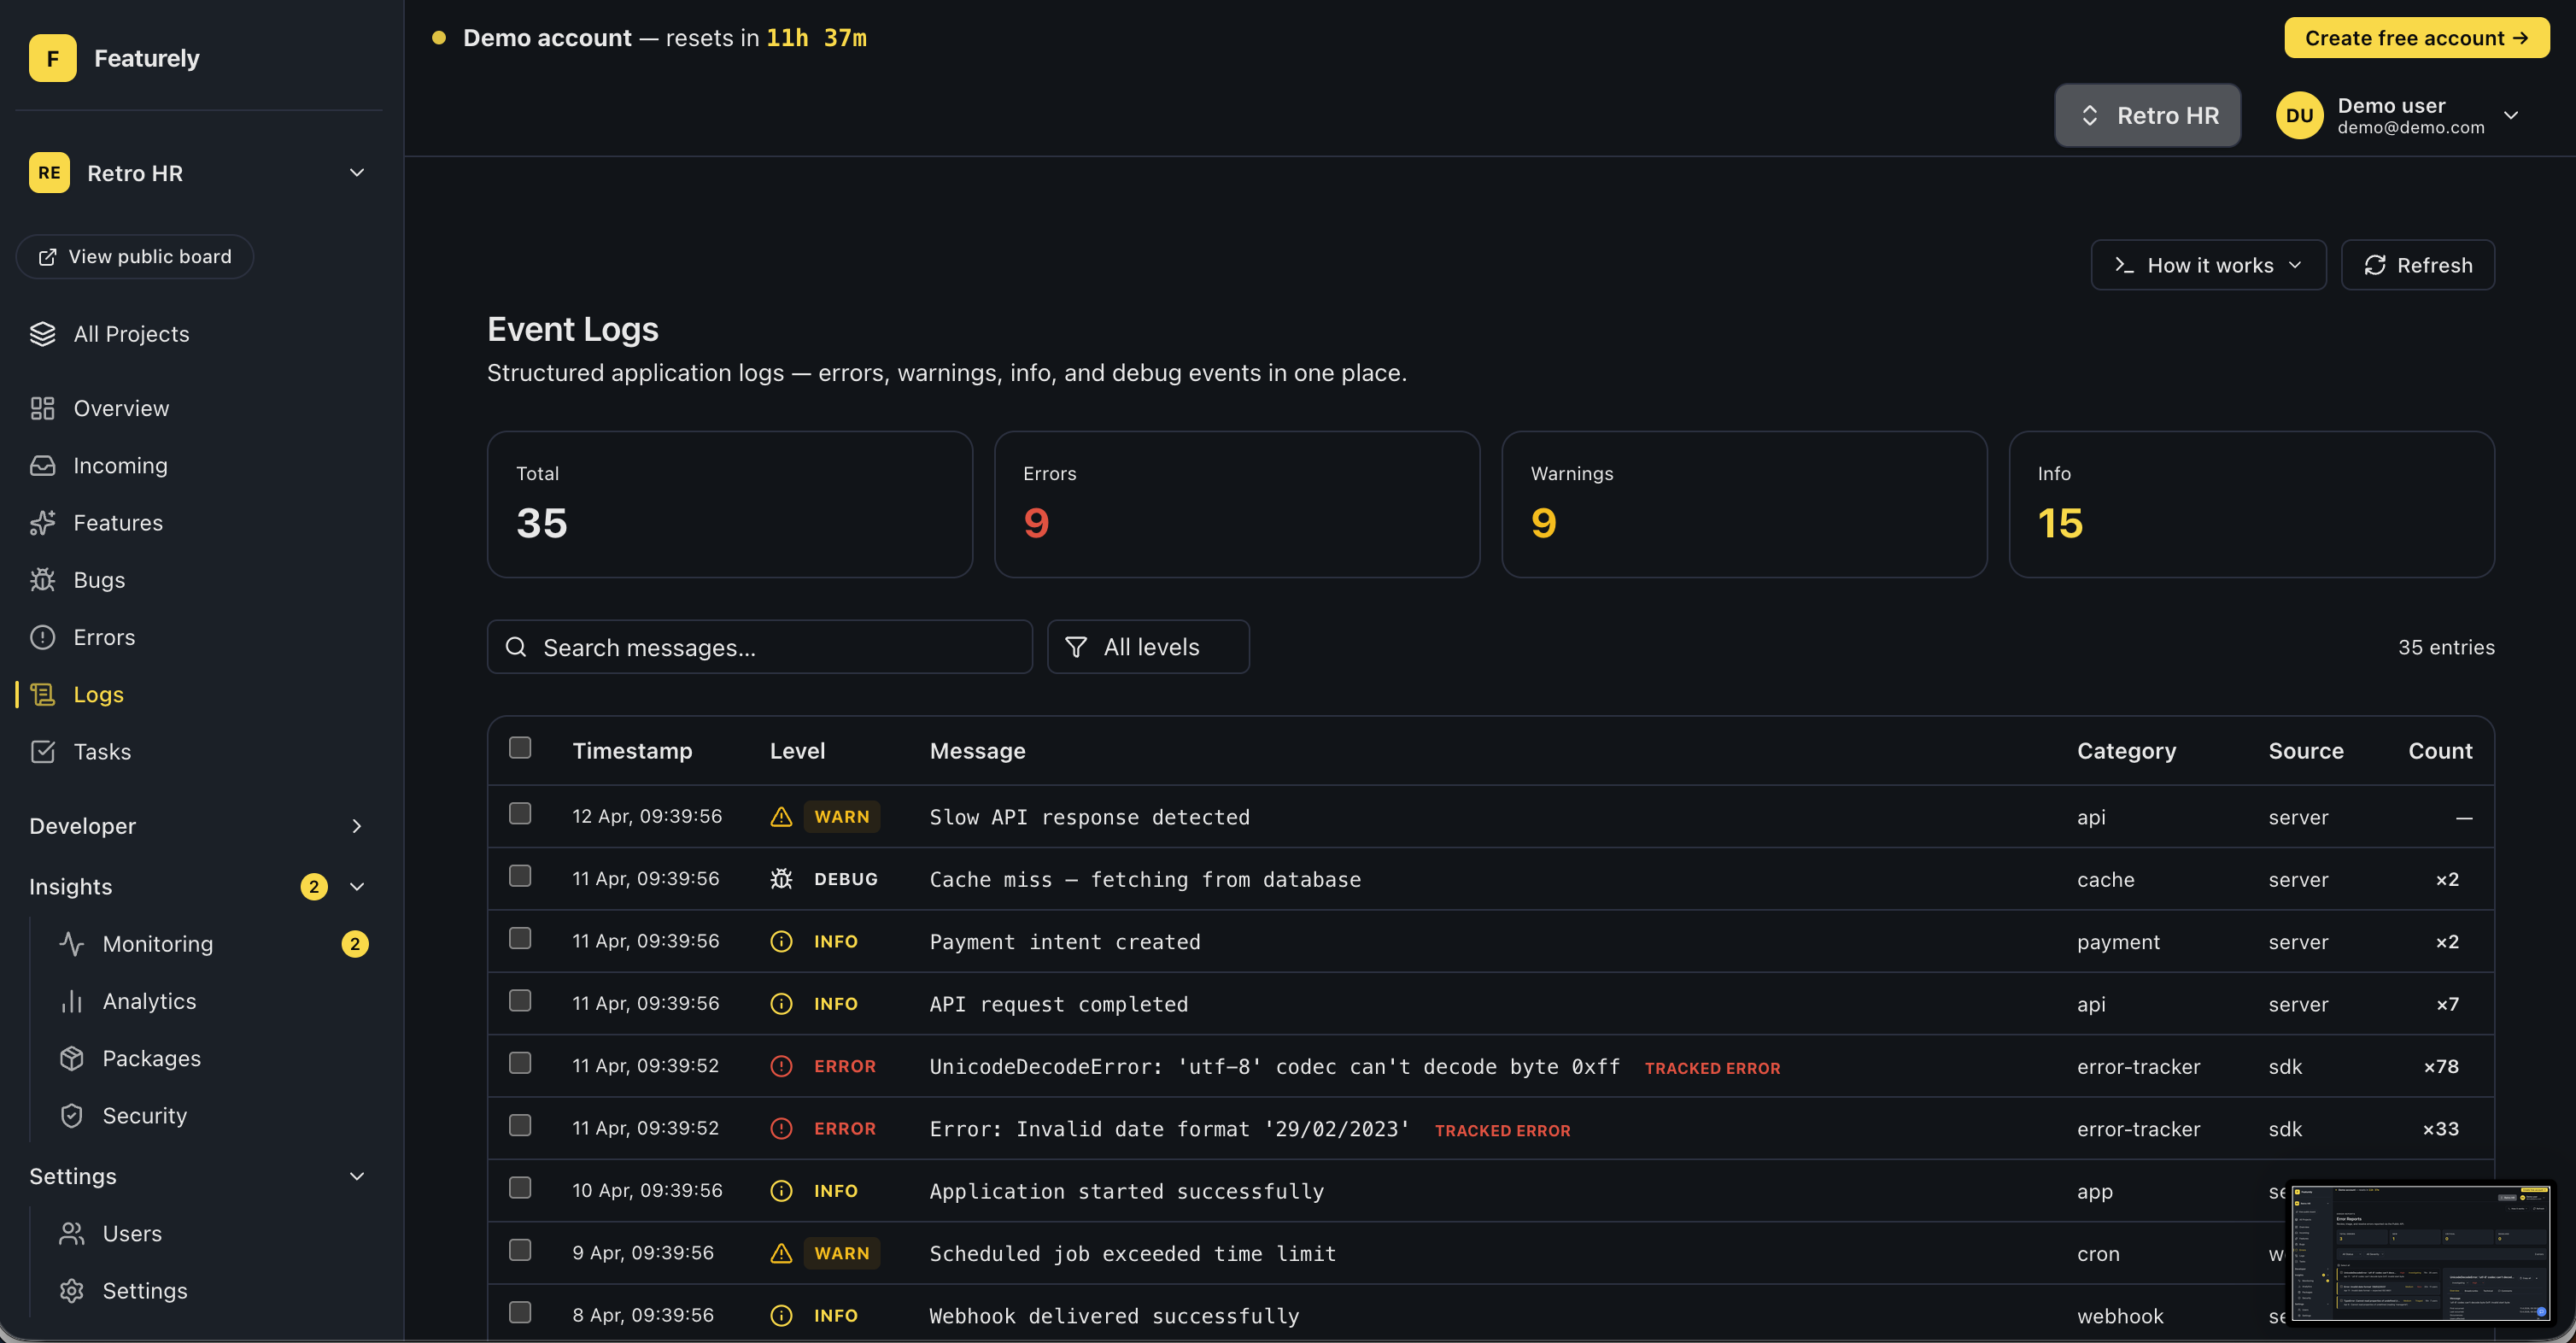Click Create free account button
2576x1343 pixels.
coord(2416,38)
